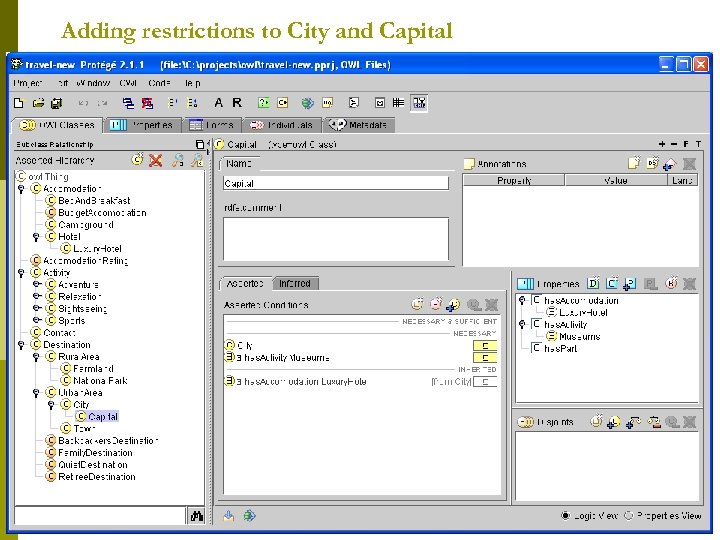Viewport: 720px width, 540px height.
Task: Select the Logic View radio button
Action: click(x=565, y=516)
